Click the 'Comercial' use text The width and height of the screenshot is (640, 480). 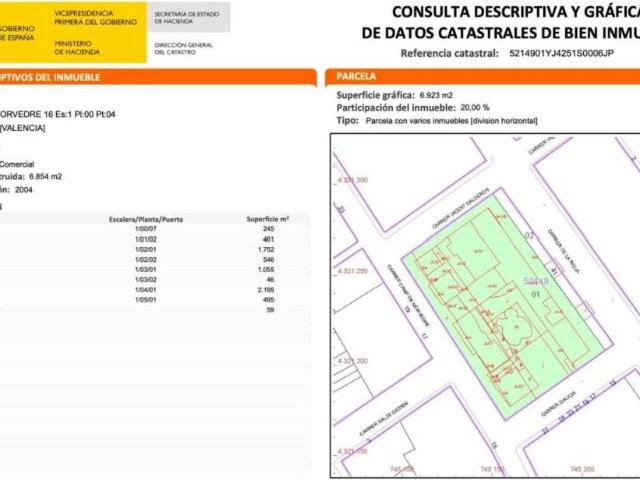17,164
